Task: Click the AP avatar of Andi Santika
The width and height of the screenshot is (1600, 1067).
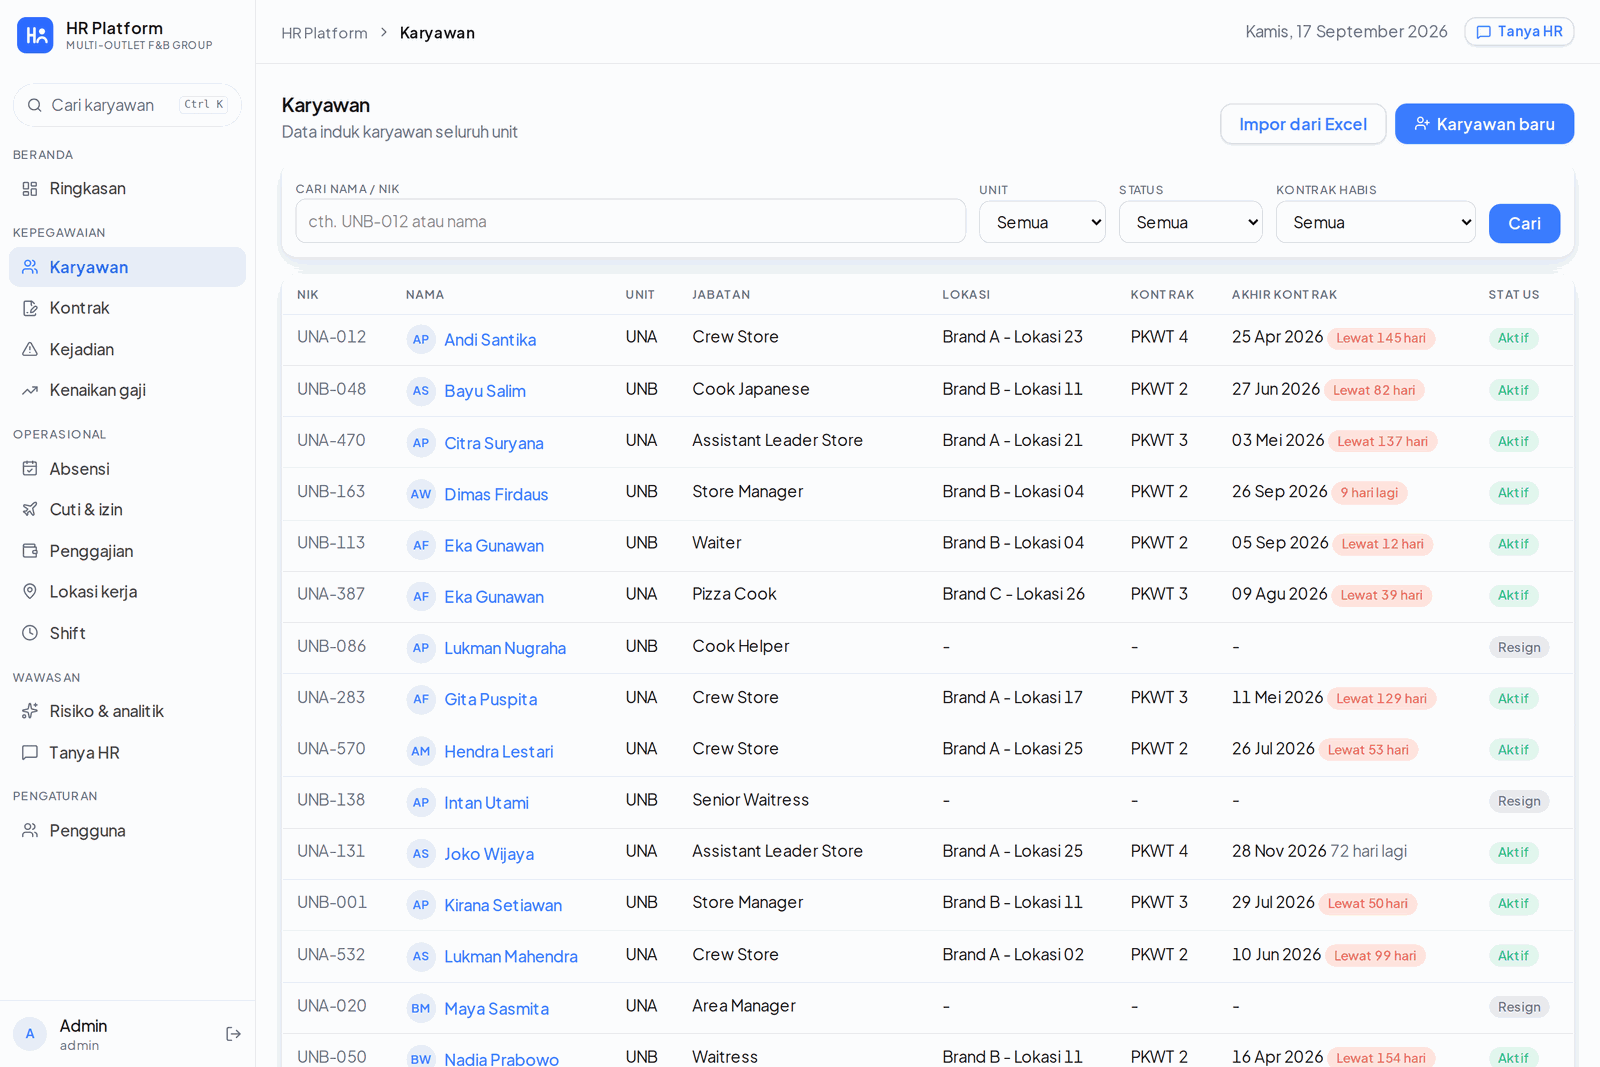Action: (421, 339)
